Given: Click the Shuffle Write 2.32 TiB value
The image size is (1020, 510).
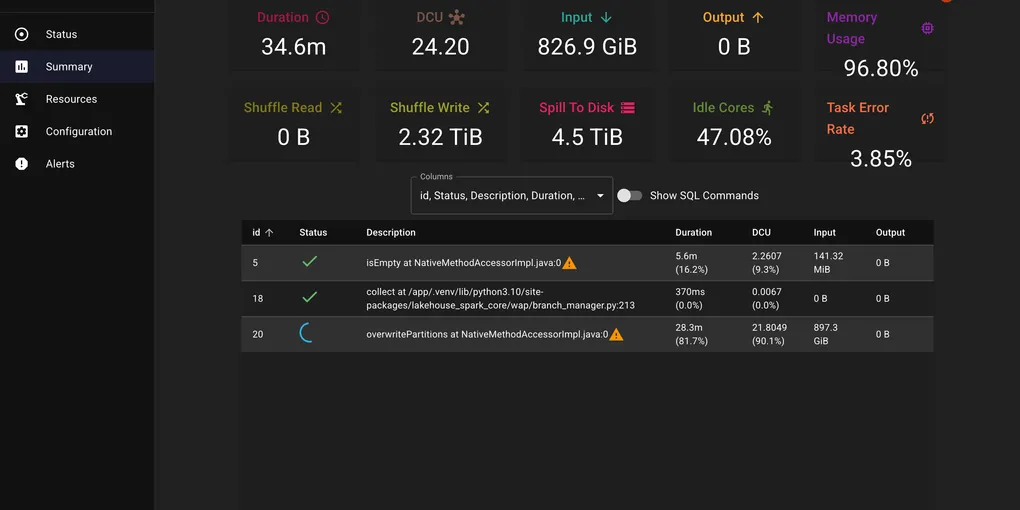Looking at the screenshot, I should [x=440, y=137].
